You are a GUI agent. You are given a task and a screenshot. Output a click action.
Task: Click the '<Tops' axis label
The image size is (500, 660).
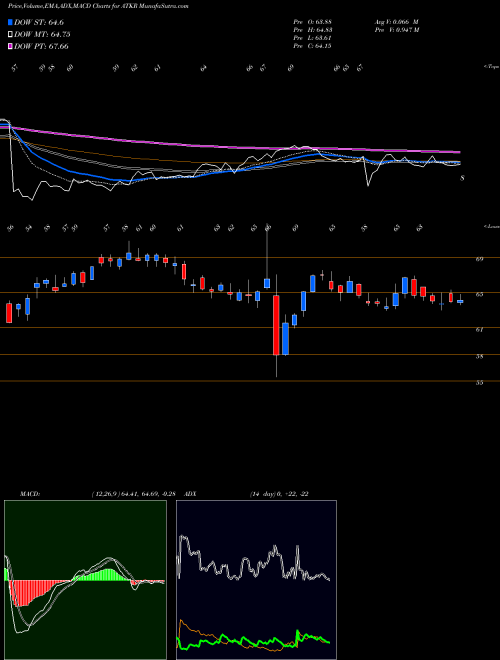(490, 67)
